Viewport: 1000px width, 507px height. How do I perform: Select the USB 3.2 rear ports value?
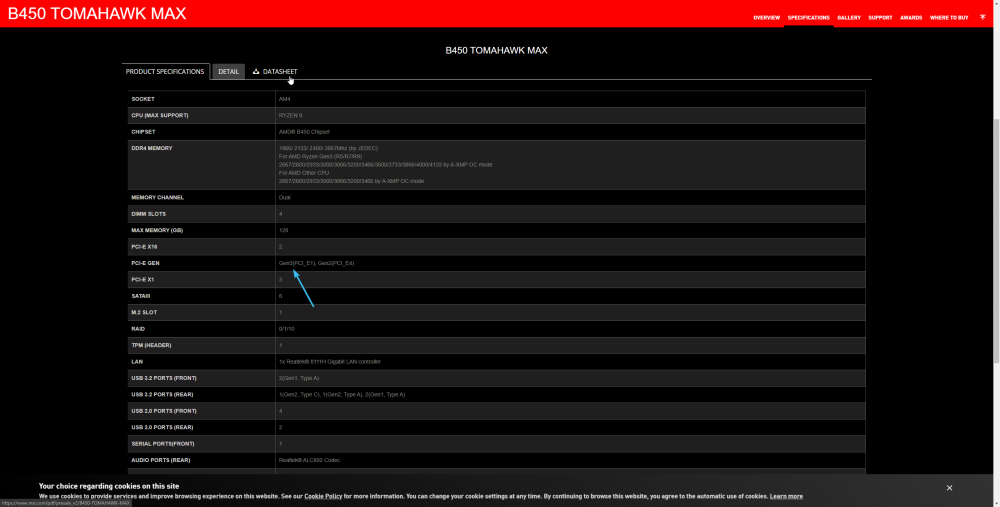342,395
